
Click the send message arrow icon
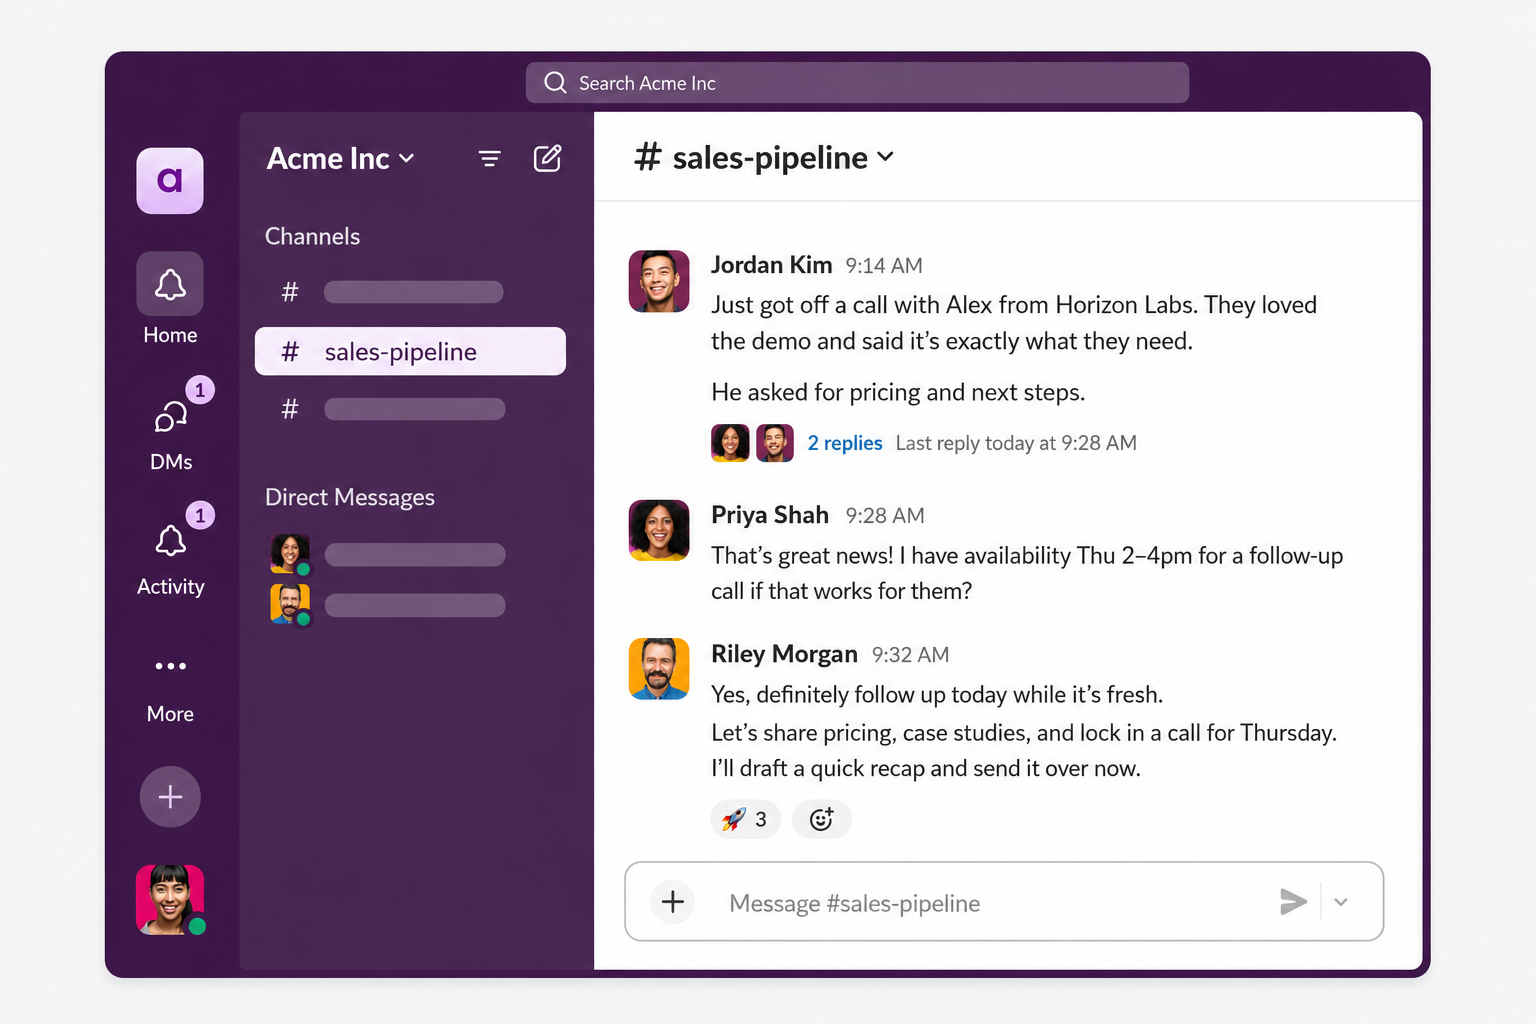[x=1293, y=902]
